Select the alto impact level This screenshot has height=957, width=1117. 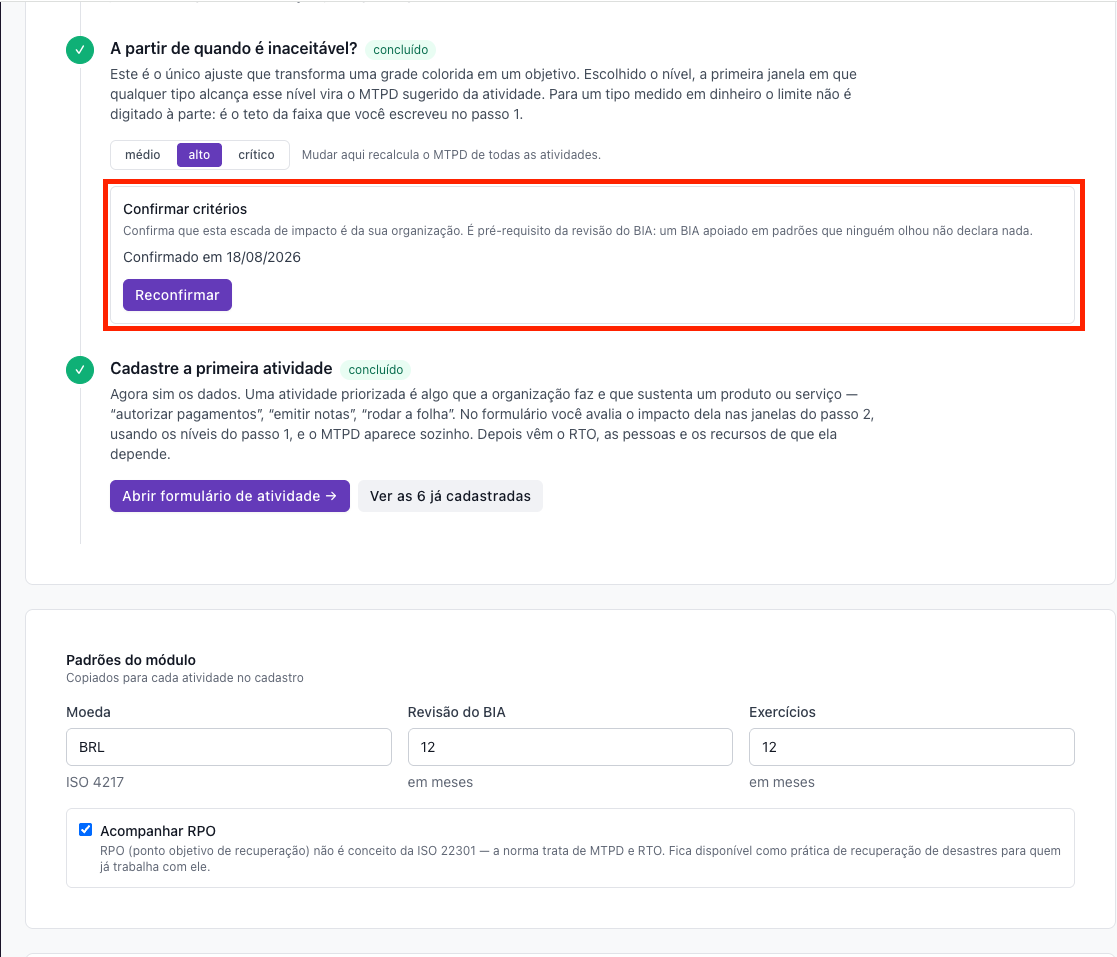point(199,155)
